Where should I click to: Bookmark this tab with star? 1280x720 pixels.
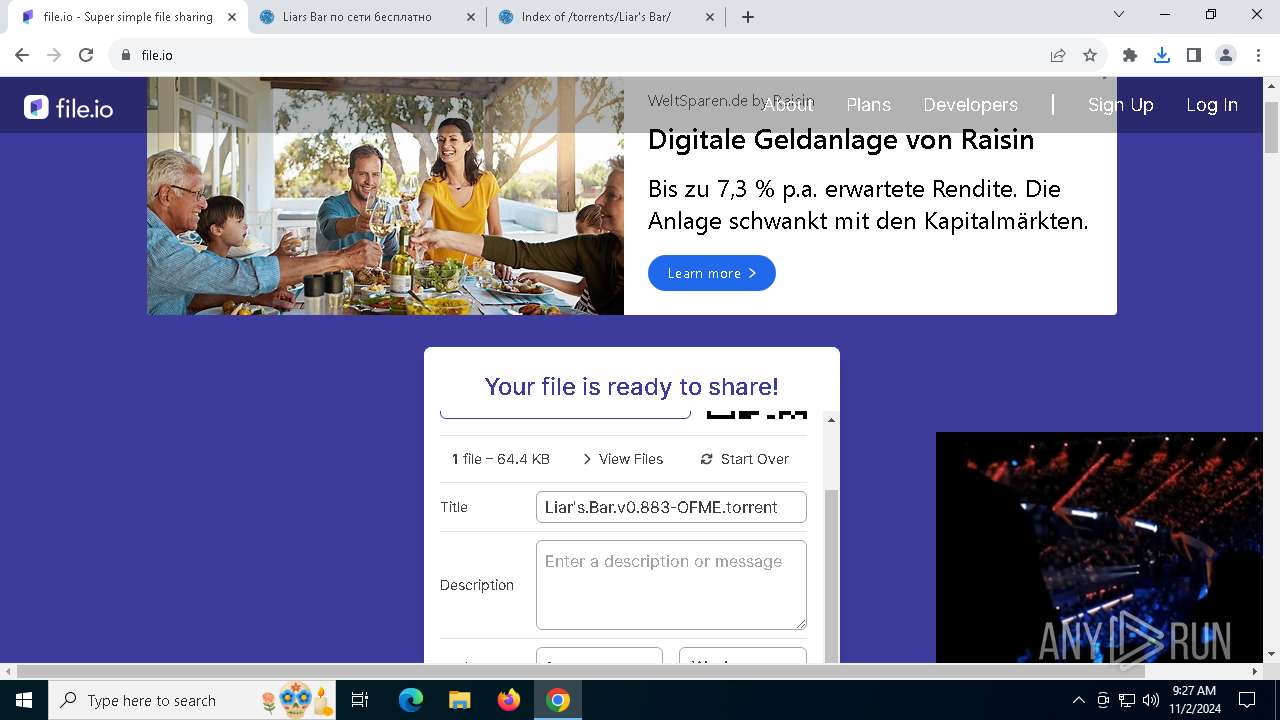tap(1090, 55)
